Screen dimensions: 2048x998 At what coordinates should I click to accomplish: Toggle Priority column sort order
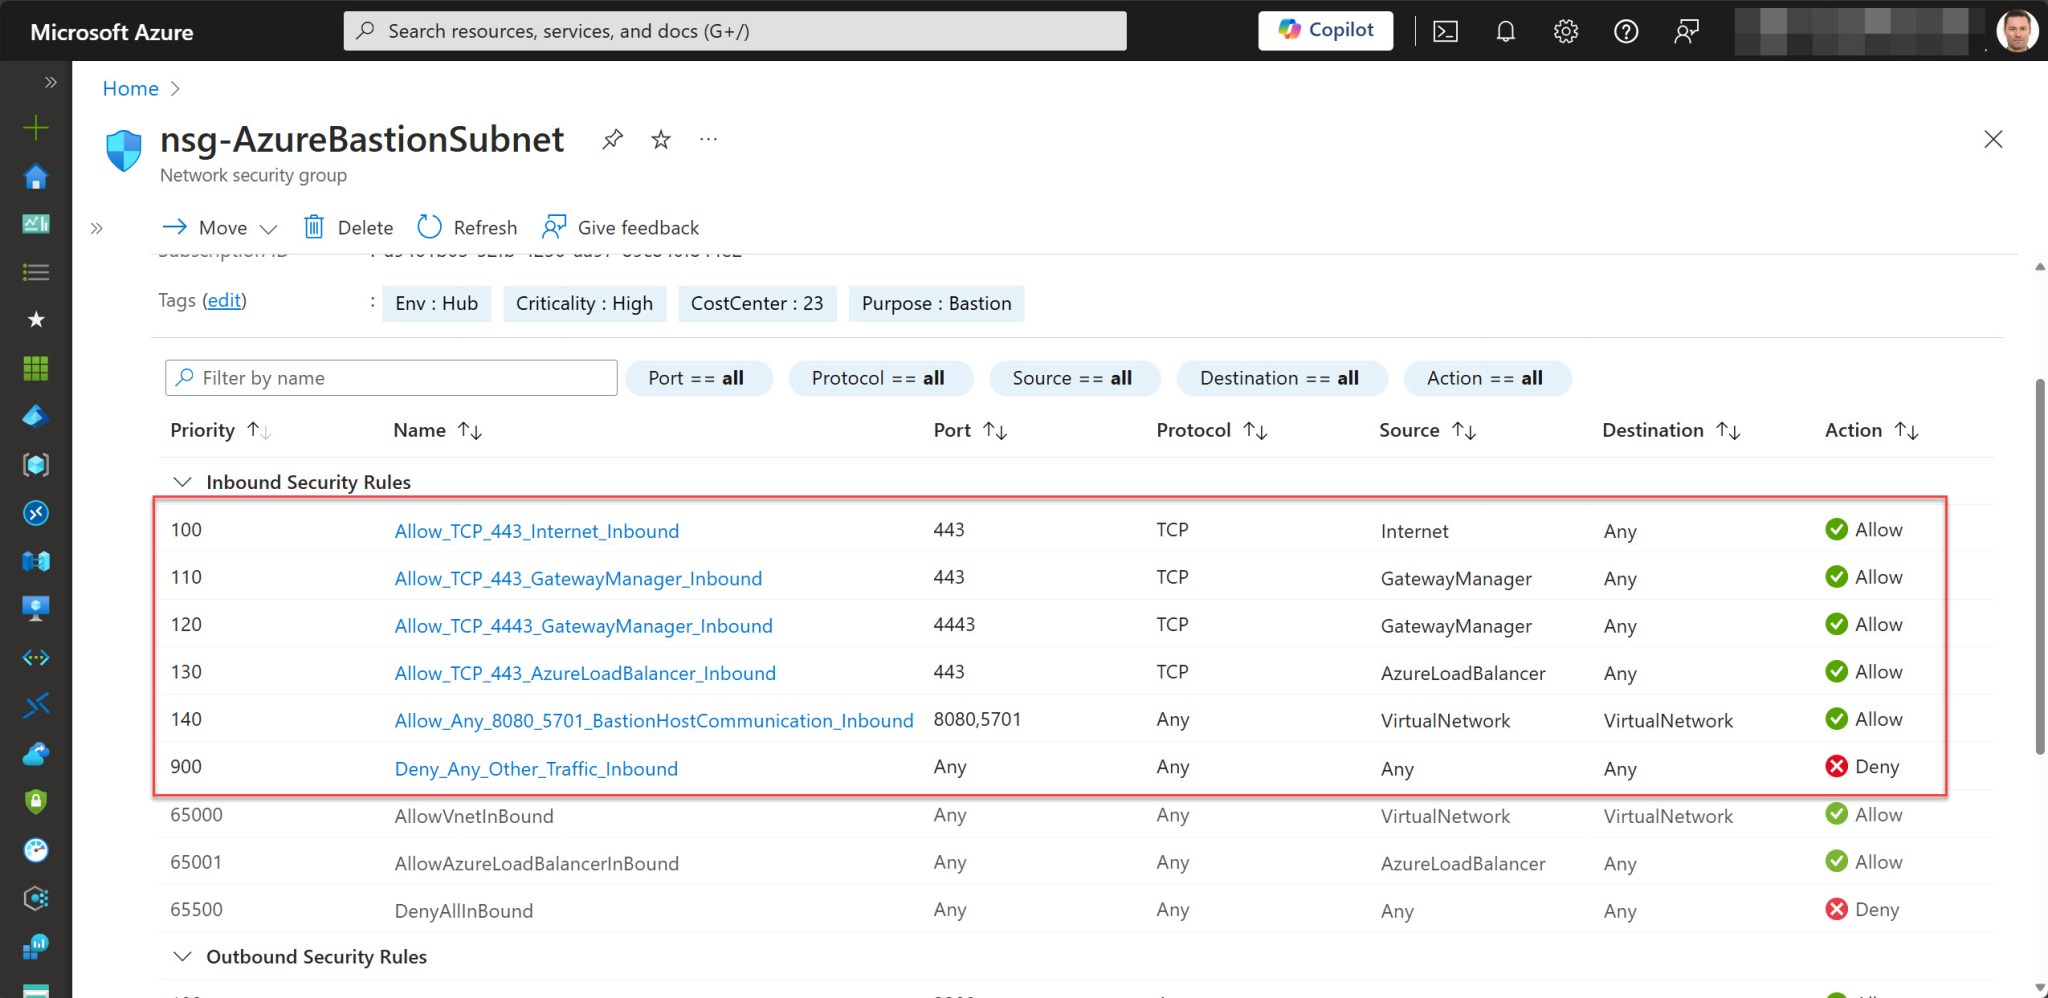click(x=258, y=430)
